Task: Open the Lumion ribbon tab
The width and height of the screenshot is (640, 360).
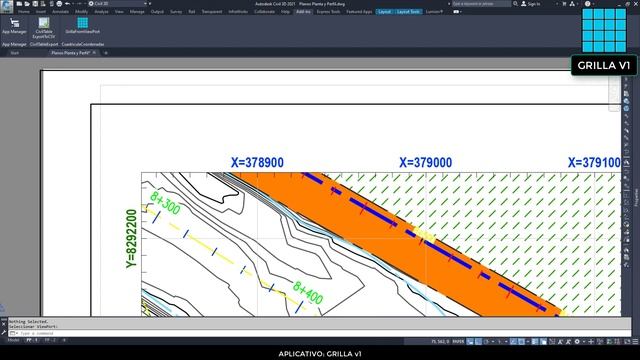Action: (x=434, y=12)
